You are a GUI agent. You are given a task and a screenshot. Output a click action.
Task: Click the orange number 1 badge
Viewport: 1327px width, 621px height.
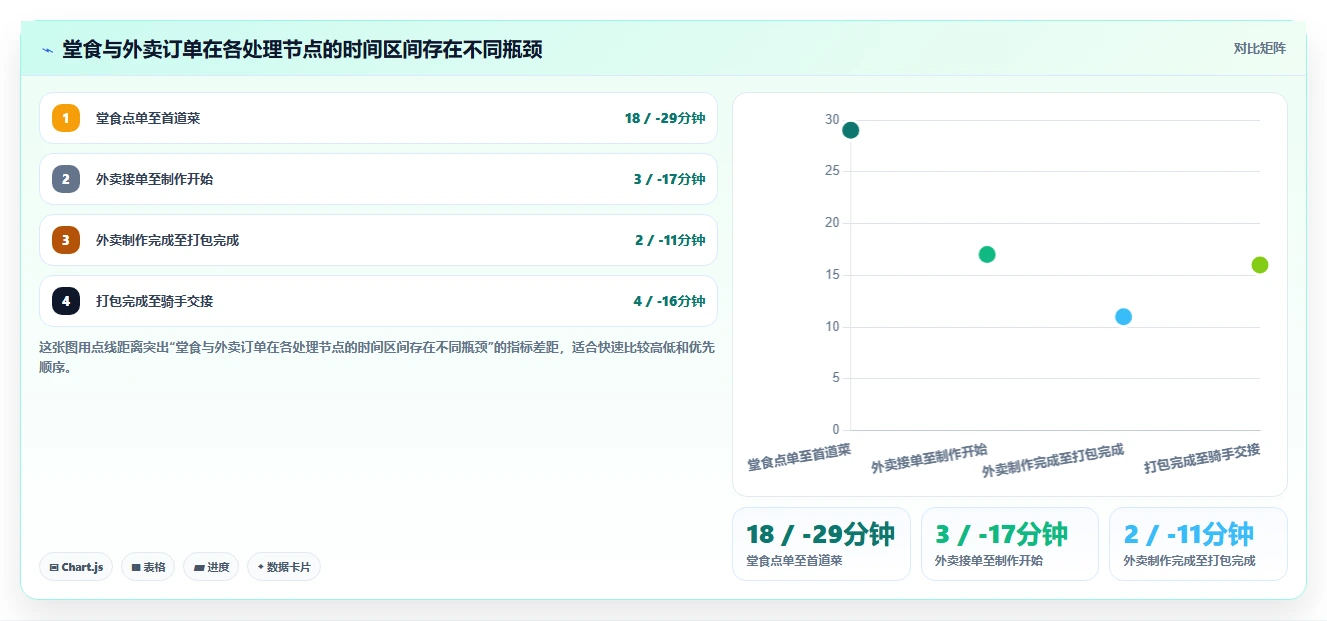click(x=66, y=118)
